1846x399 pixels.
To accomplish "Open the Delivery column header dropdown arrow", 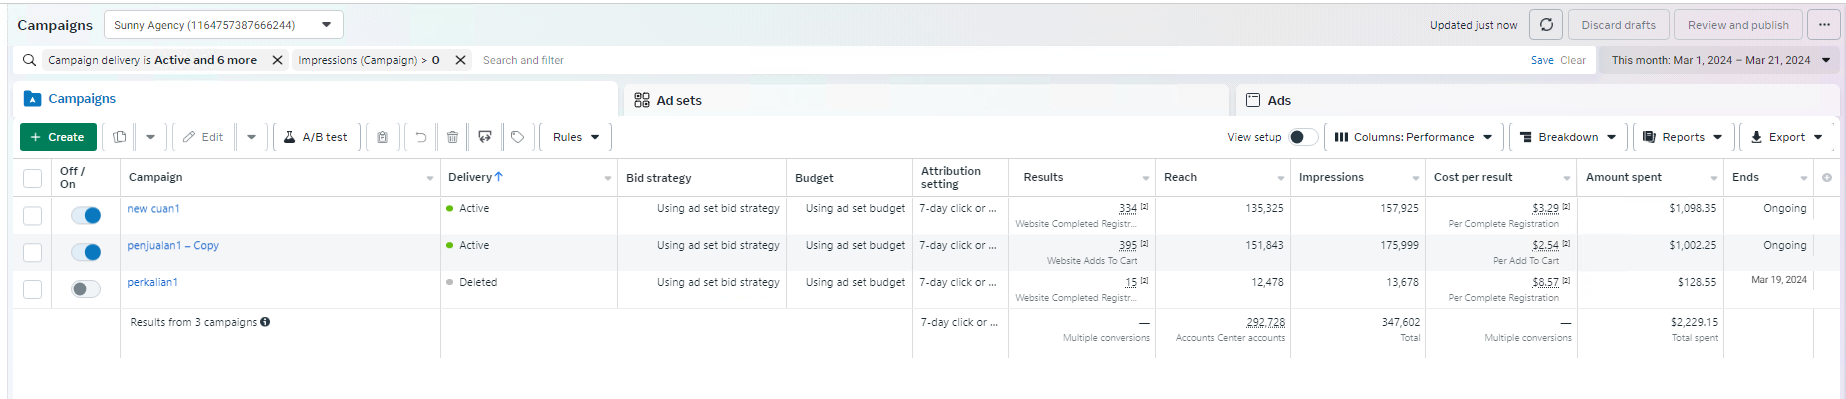I will point(608,178).
